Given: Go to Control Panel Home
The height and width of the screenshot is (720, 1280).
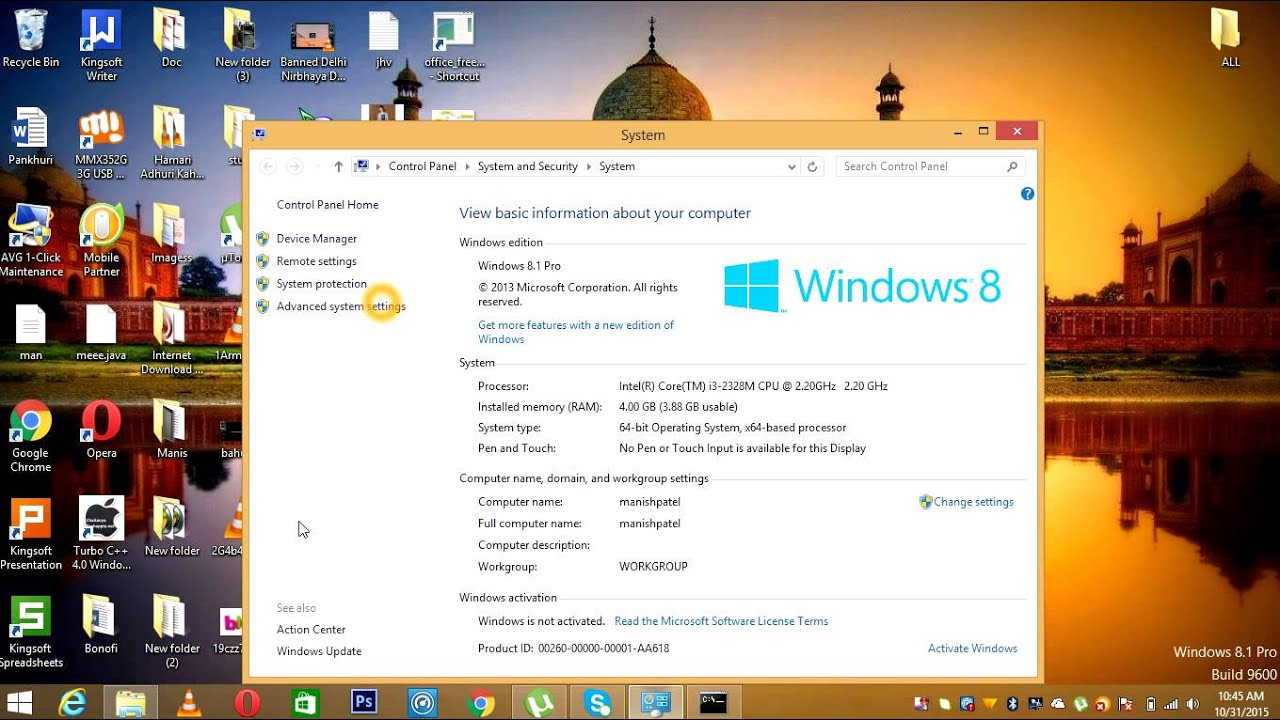Looking at the screenshot, I should [327, 205].
